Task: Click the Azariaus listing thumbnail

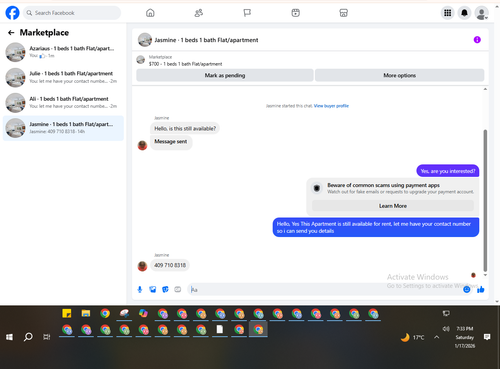Action: tap(15, 52)
